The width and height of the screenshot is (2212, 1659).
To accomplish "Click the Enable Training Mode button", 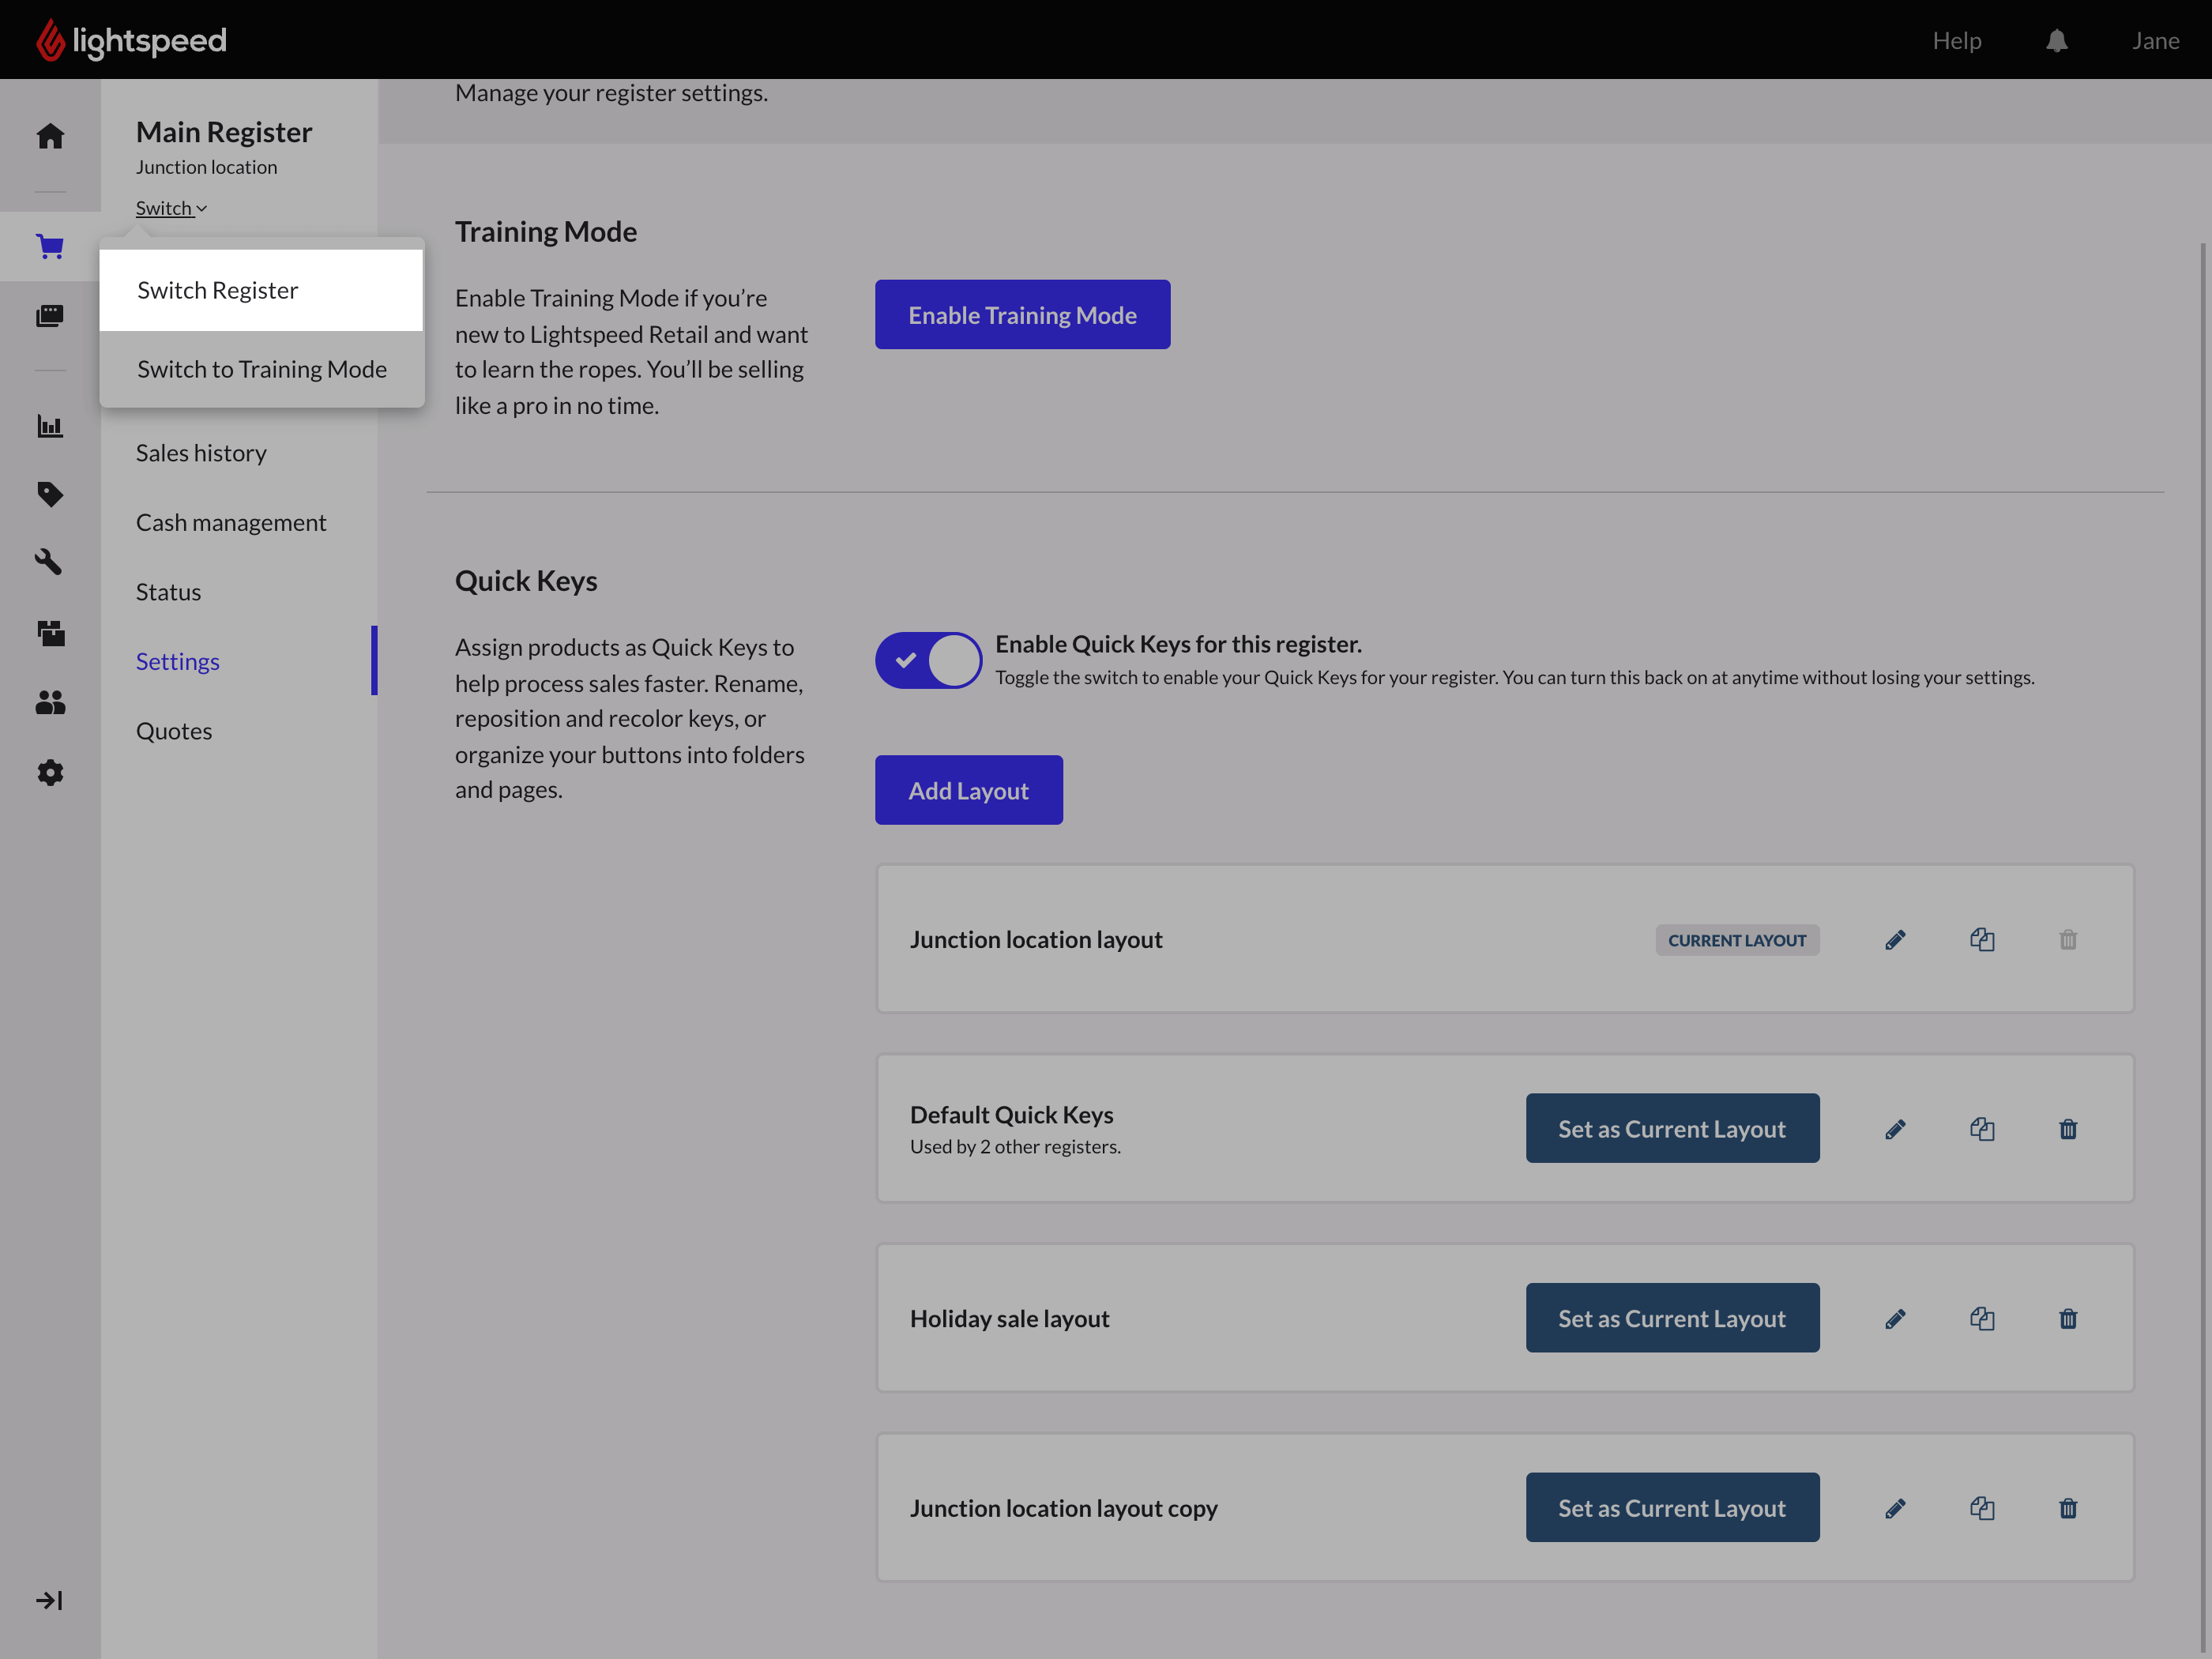I will coord(1022,315).
